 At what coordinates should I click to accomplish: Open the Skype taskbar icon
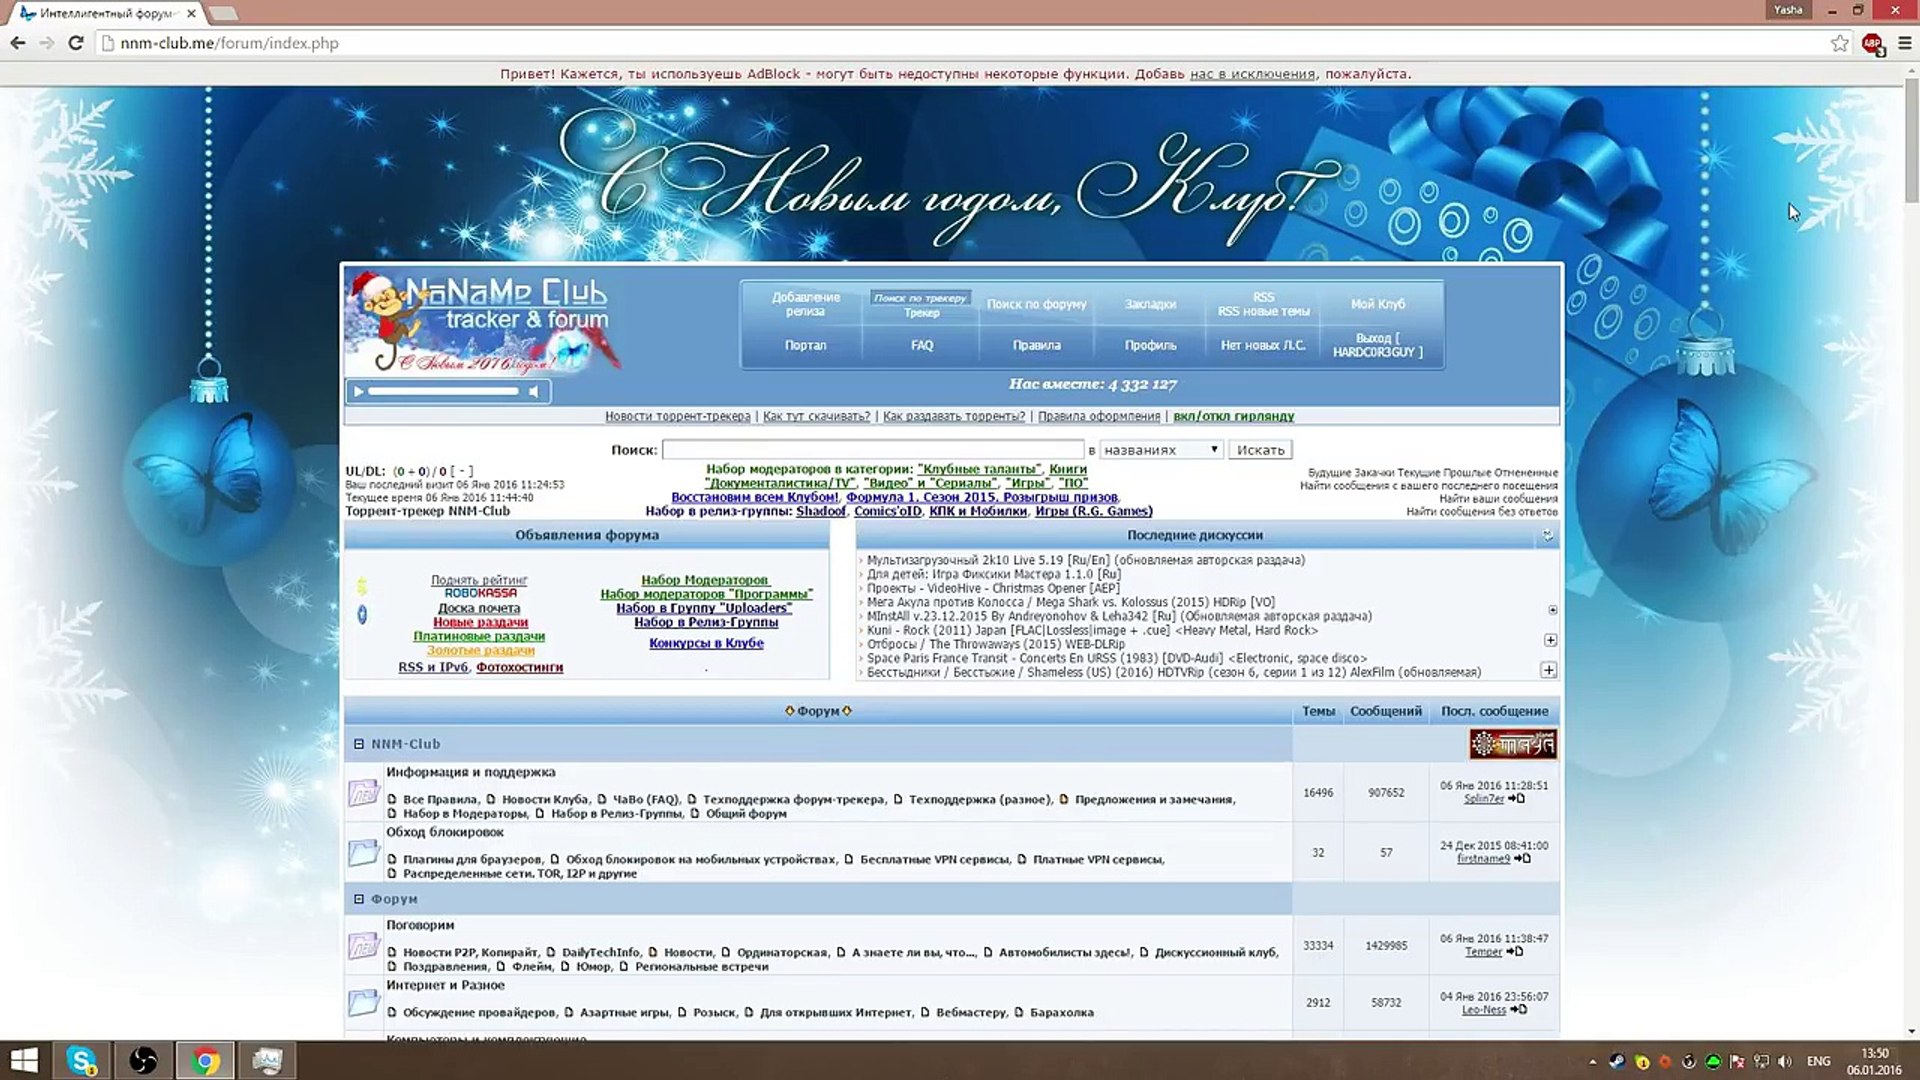tap(81, 1060)
